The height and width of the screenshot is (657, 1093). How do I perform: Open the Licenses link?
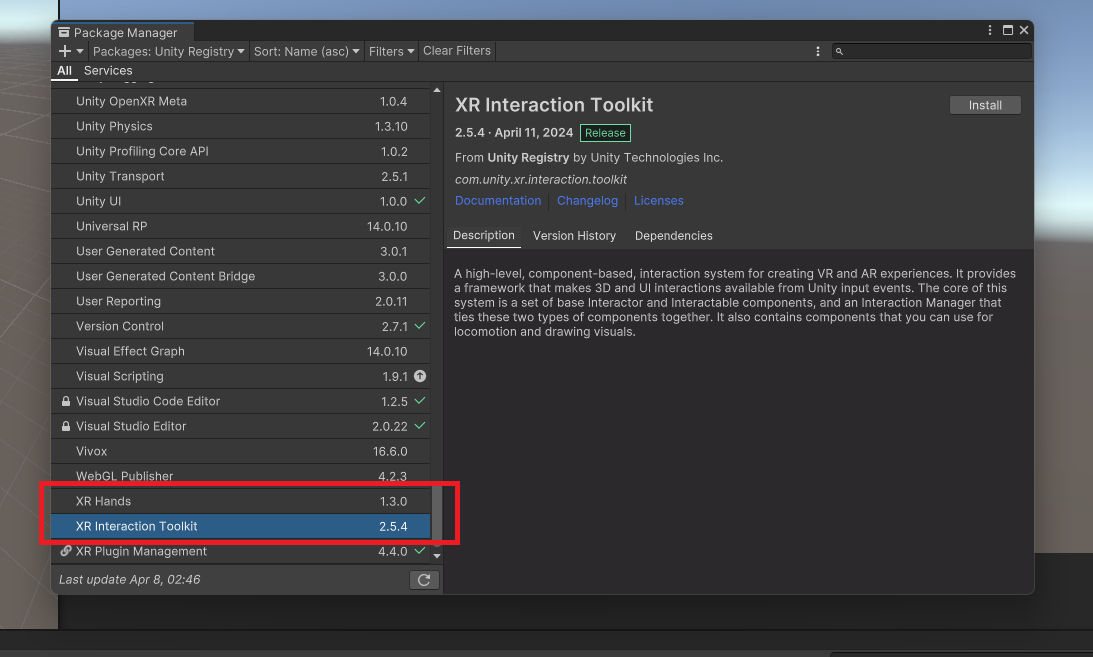(x=658, y=201)
